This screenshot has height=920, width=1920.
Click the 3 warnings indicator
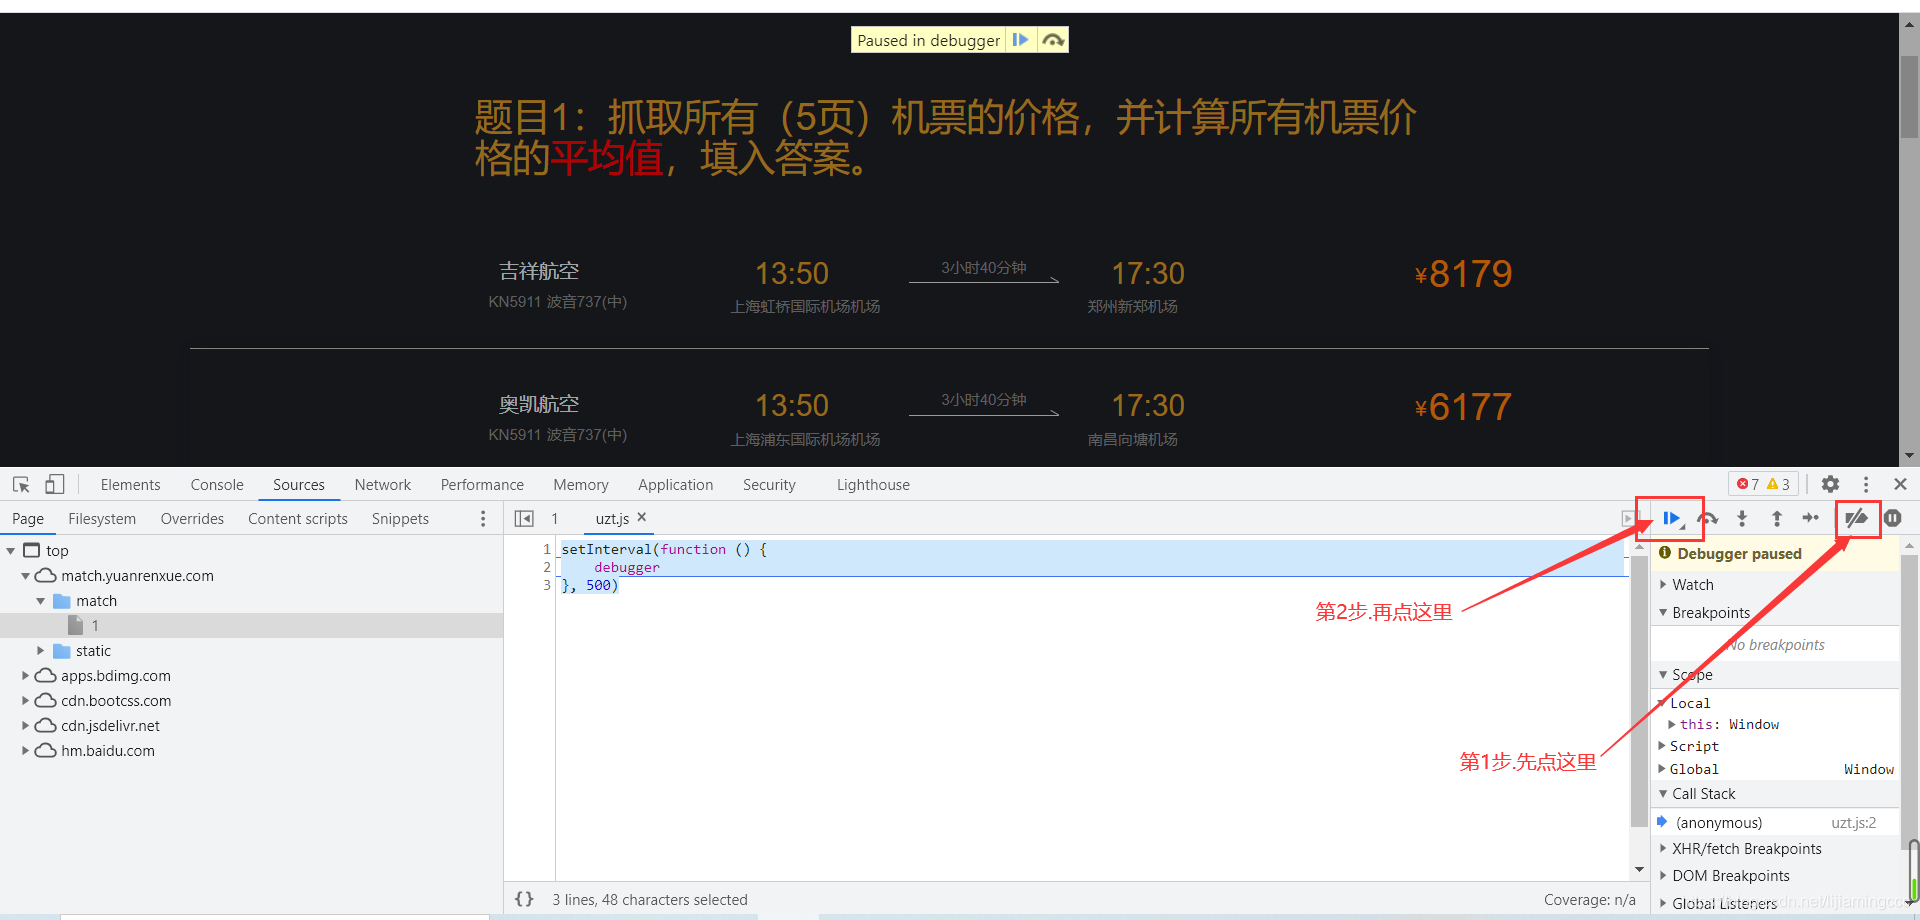[1779, 484]
